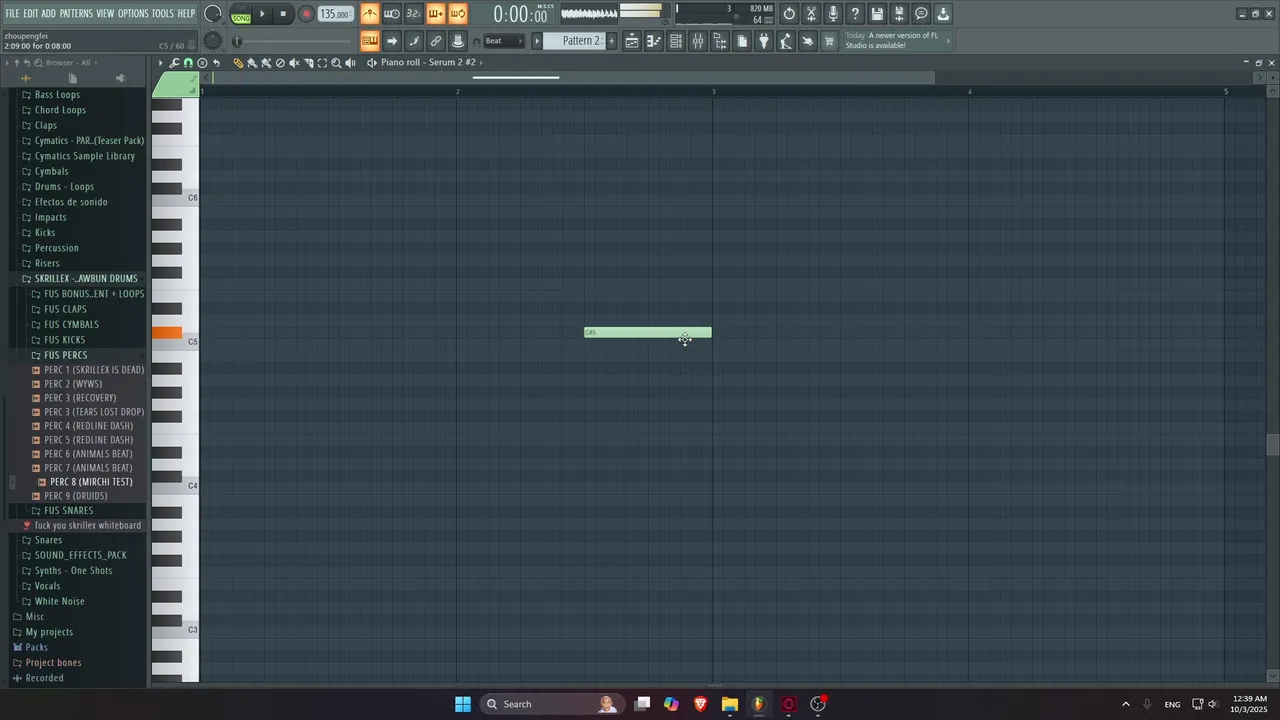Open the VIEW menu
This screenshot has height=720, width=1280.
(105, 13)
